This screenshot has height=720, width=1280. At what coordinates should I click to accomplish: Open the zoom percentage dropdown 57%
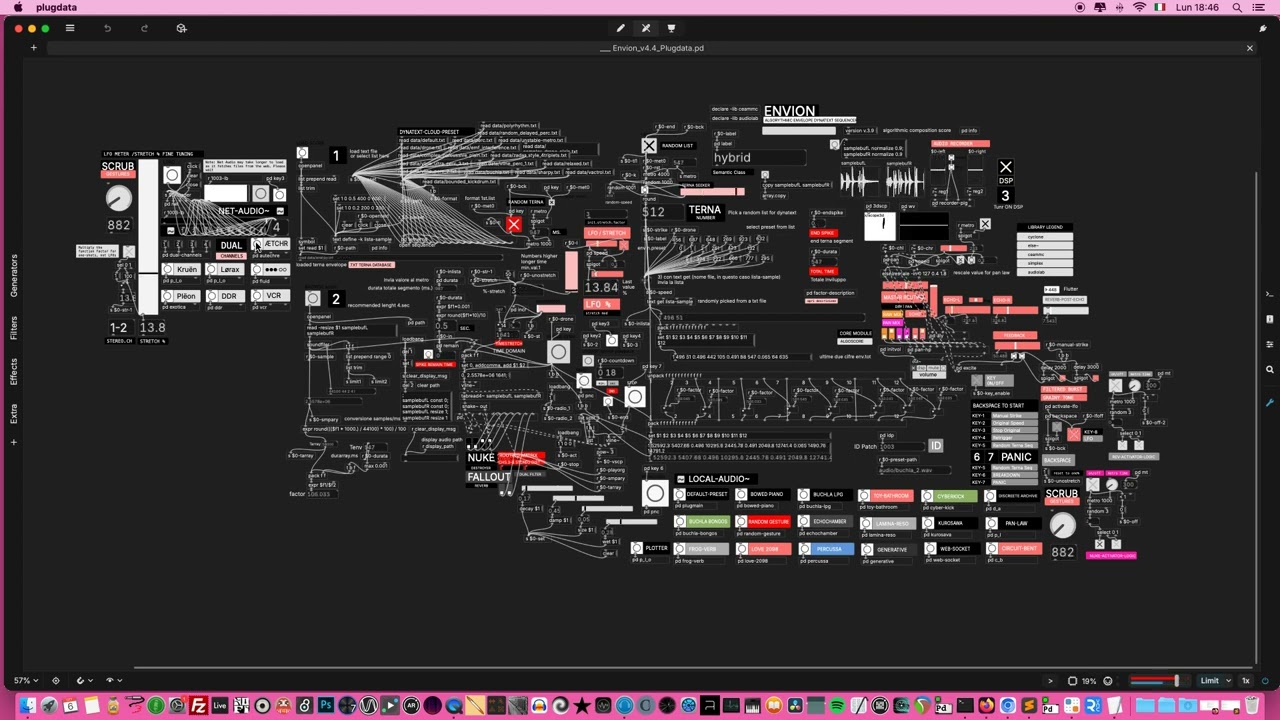[x=26, y=681]
